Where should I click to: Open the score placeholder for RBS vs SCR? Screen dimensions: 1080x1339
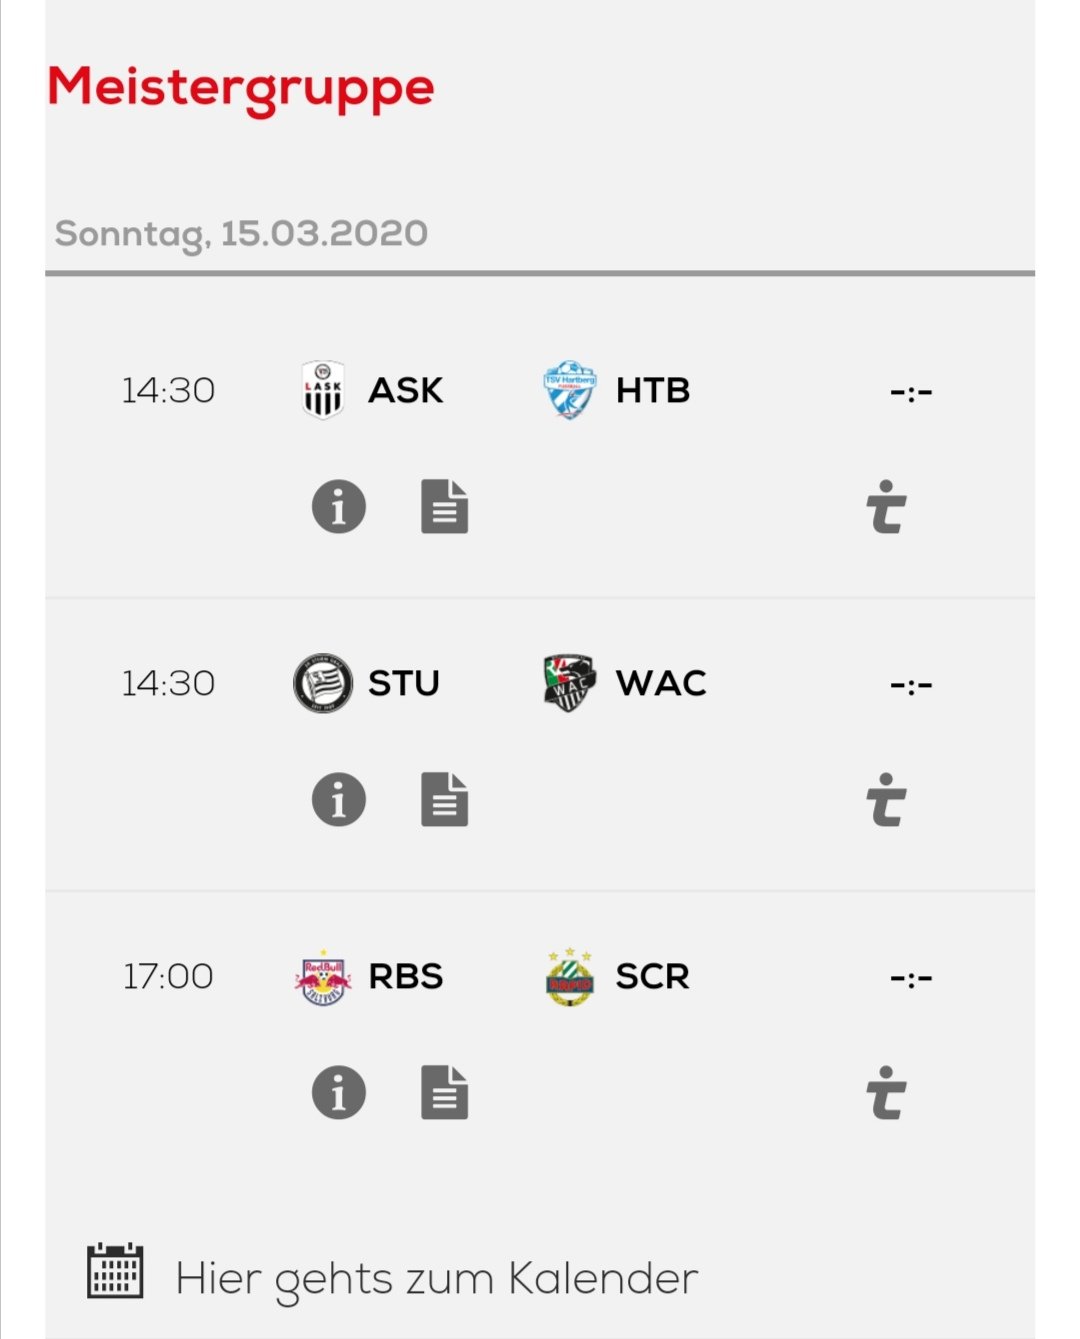point(911,978)
